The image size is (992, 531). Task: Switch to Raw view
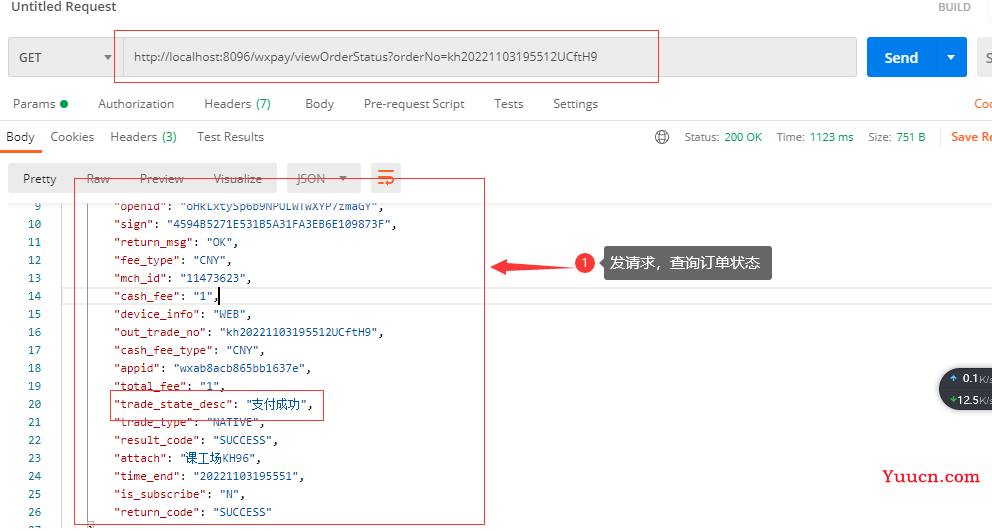(x=98, y=178)
